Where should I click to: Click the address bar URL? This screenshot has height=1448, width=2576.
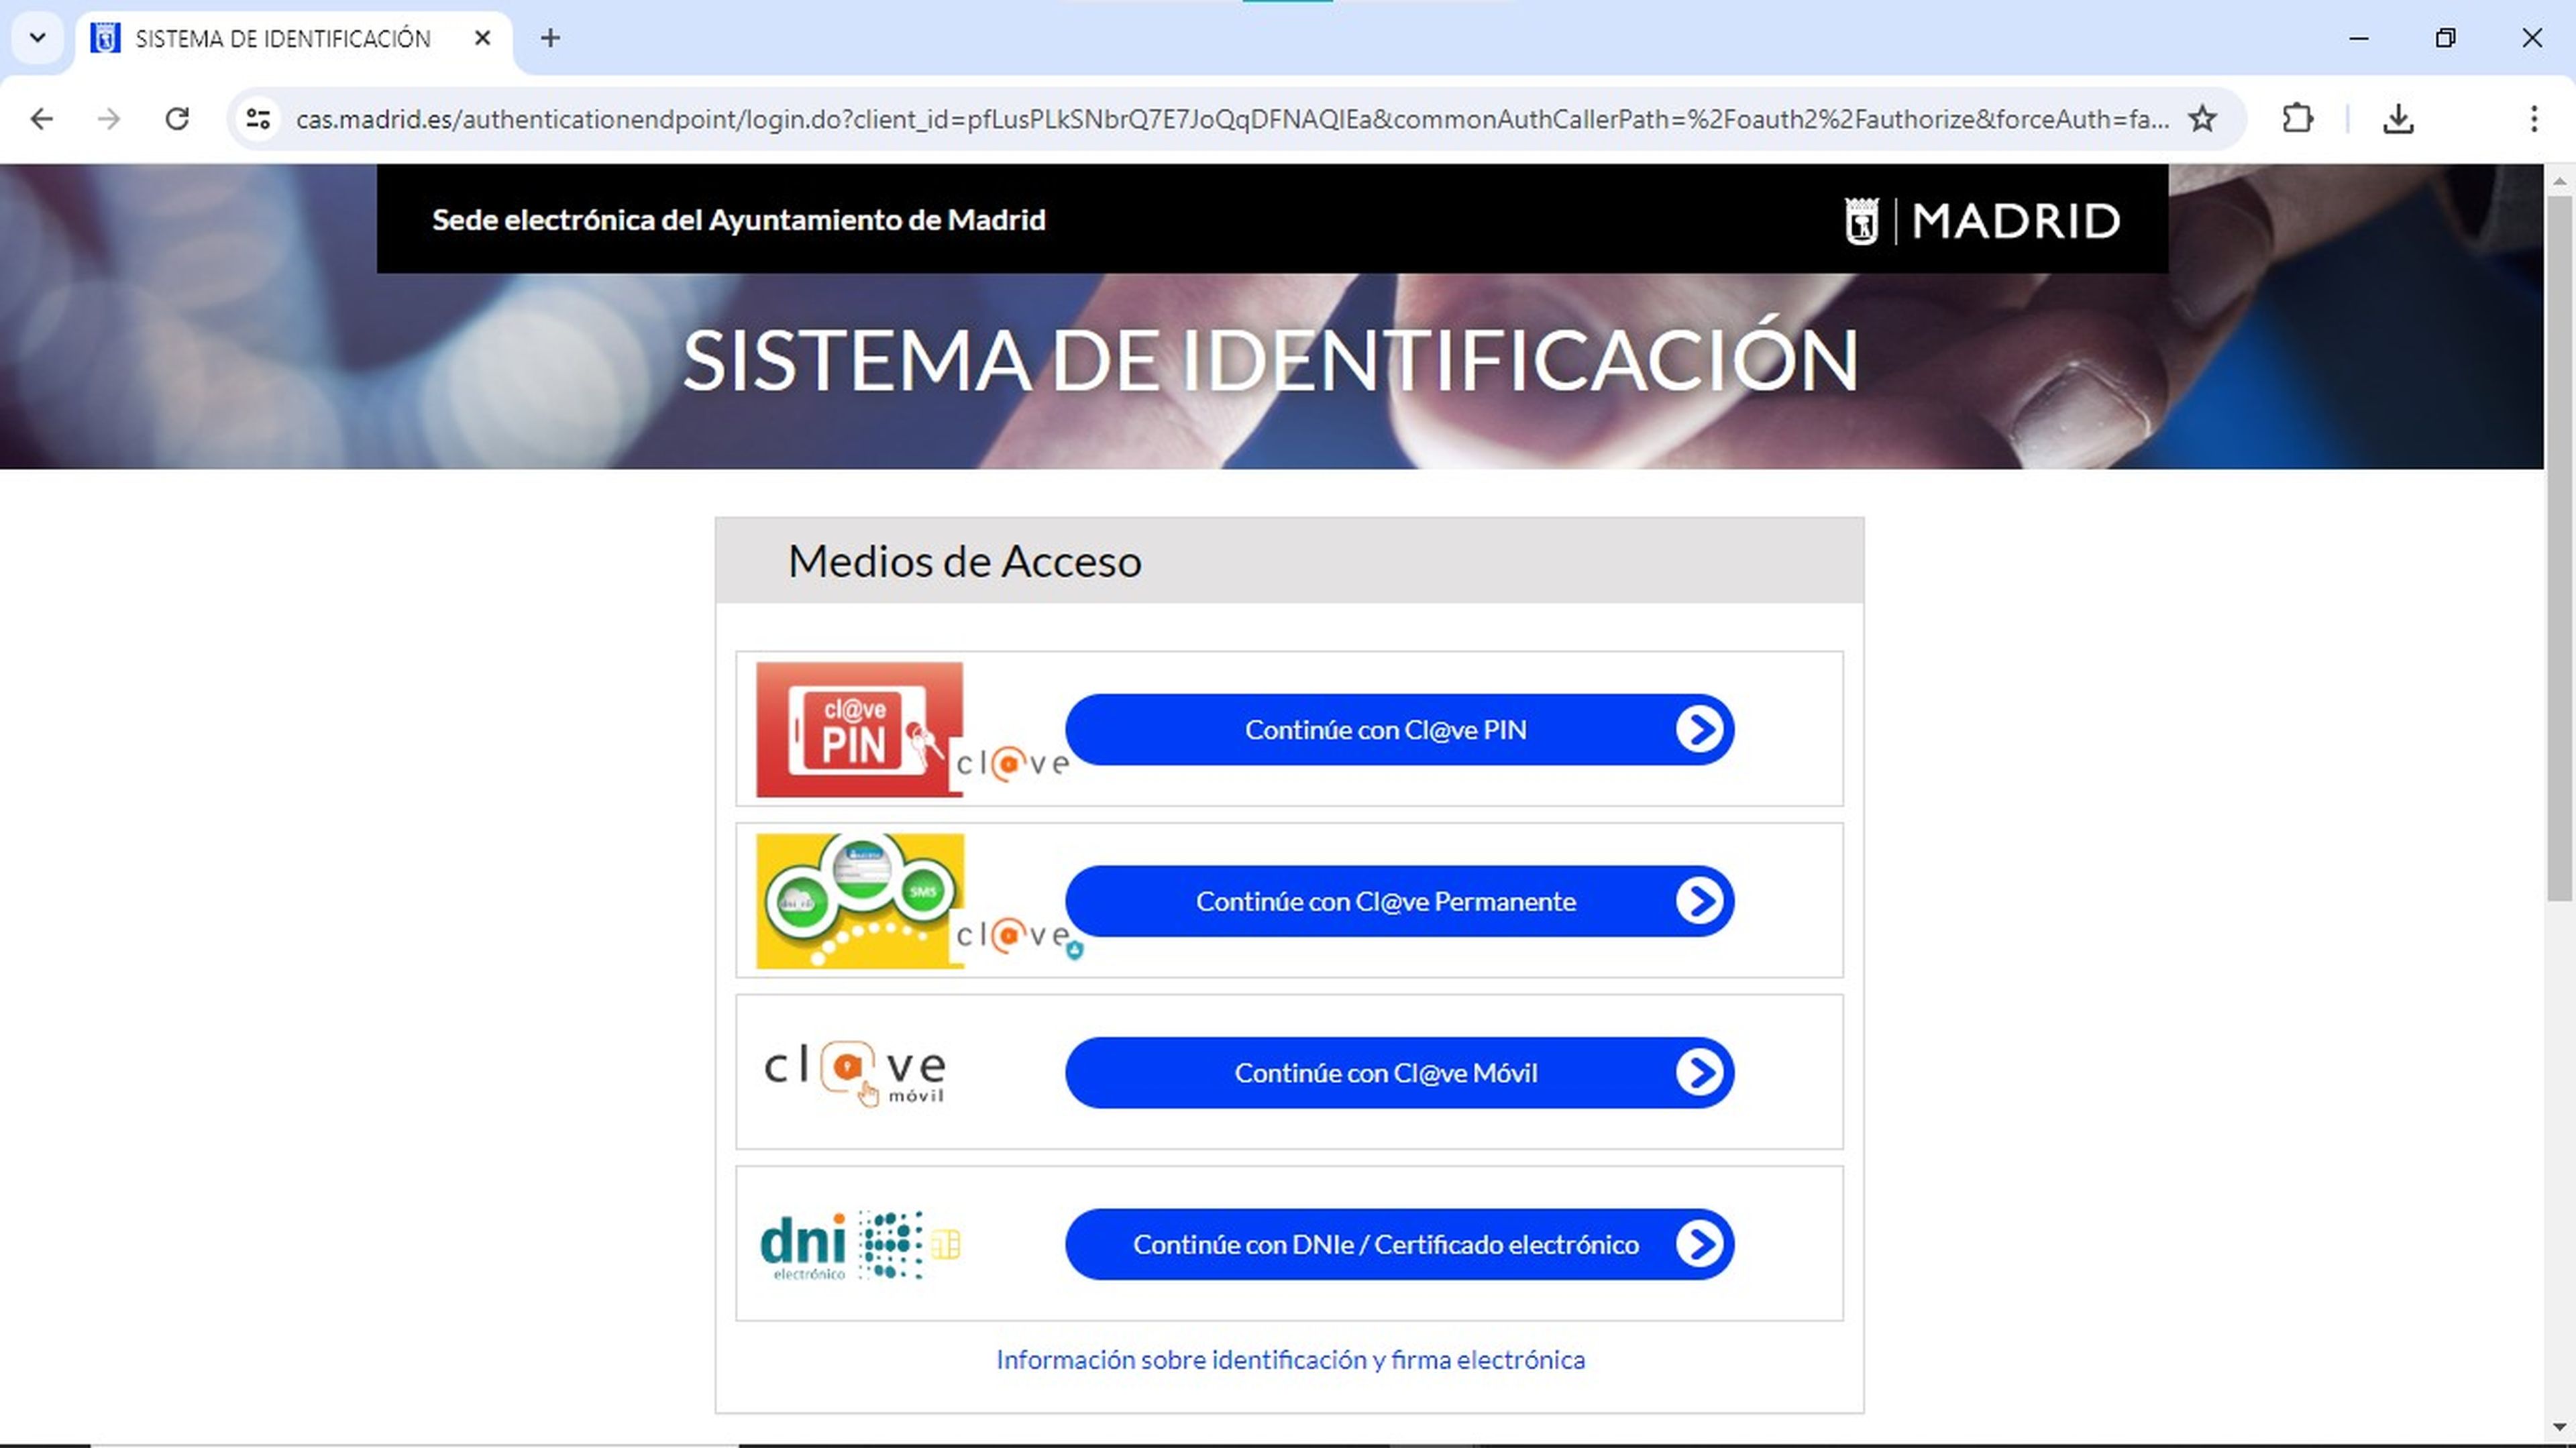pyautogui.click(x=1232, y=119)
